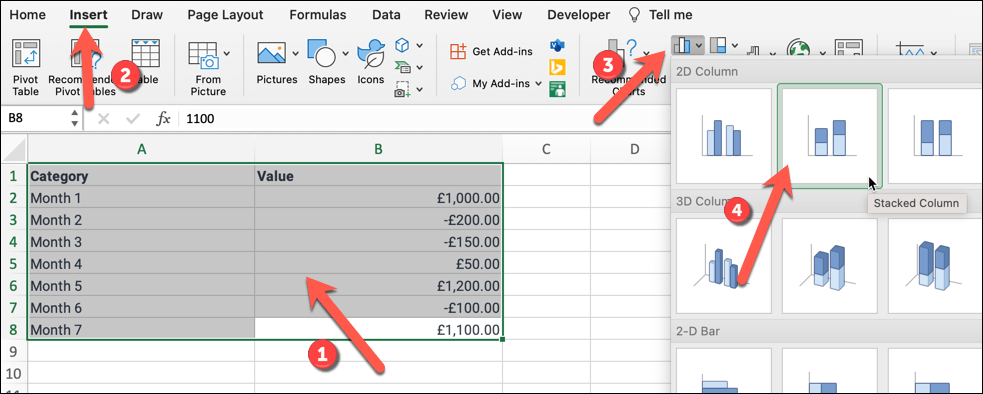Expand the My Add-ins dropdown arrow
This screenshot has width=983, height=394.
tap(538, 83)
